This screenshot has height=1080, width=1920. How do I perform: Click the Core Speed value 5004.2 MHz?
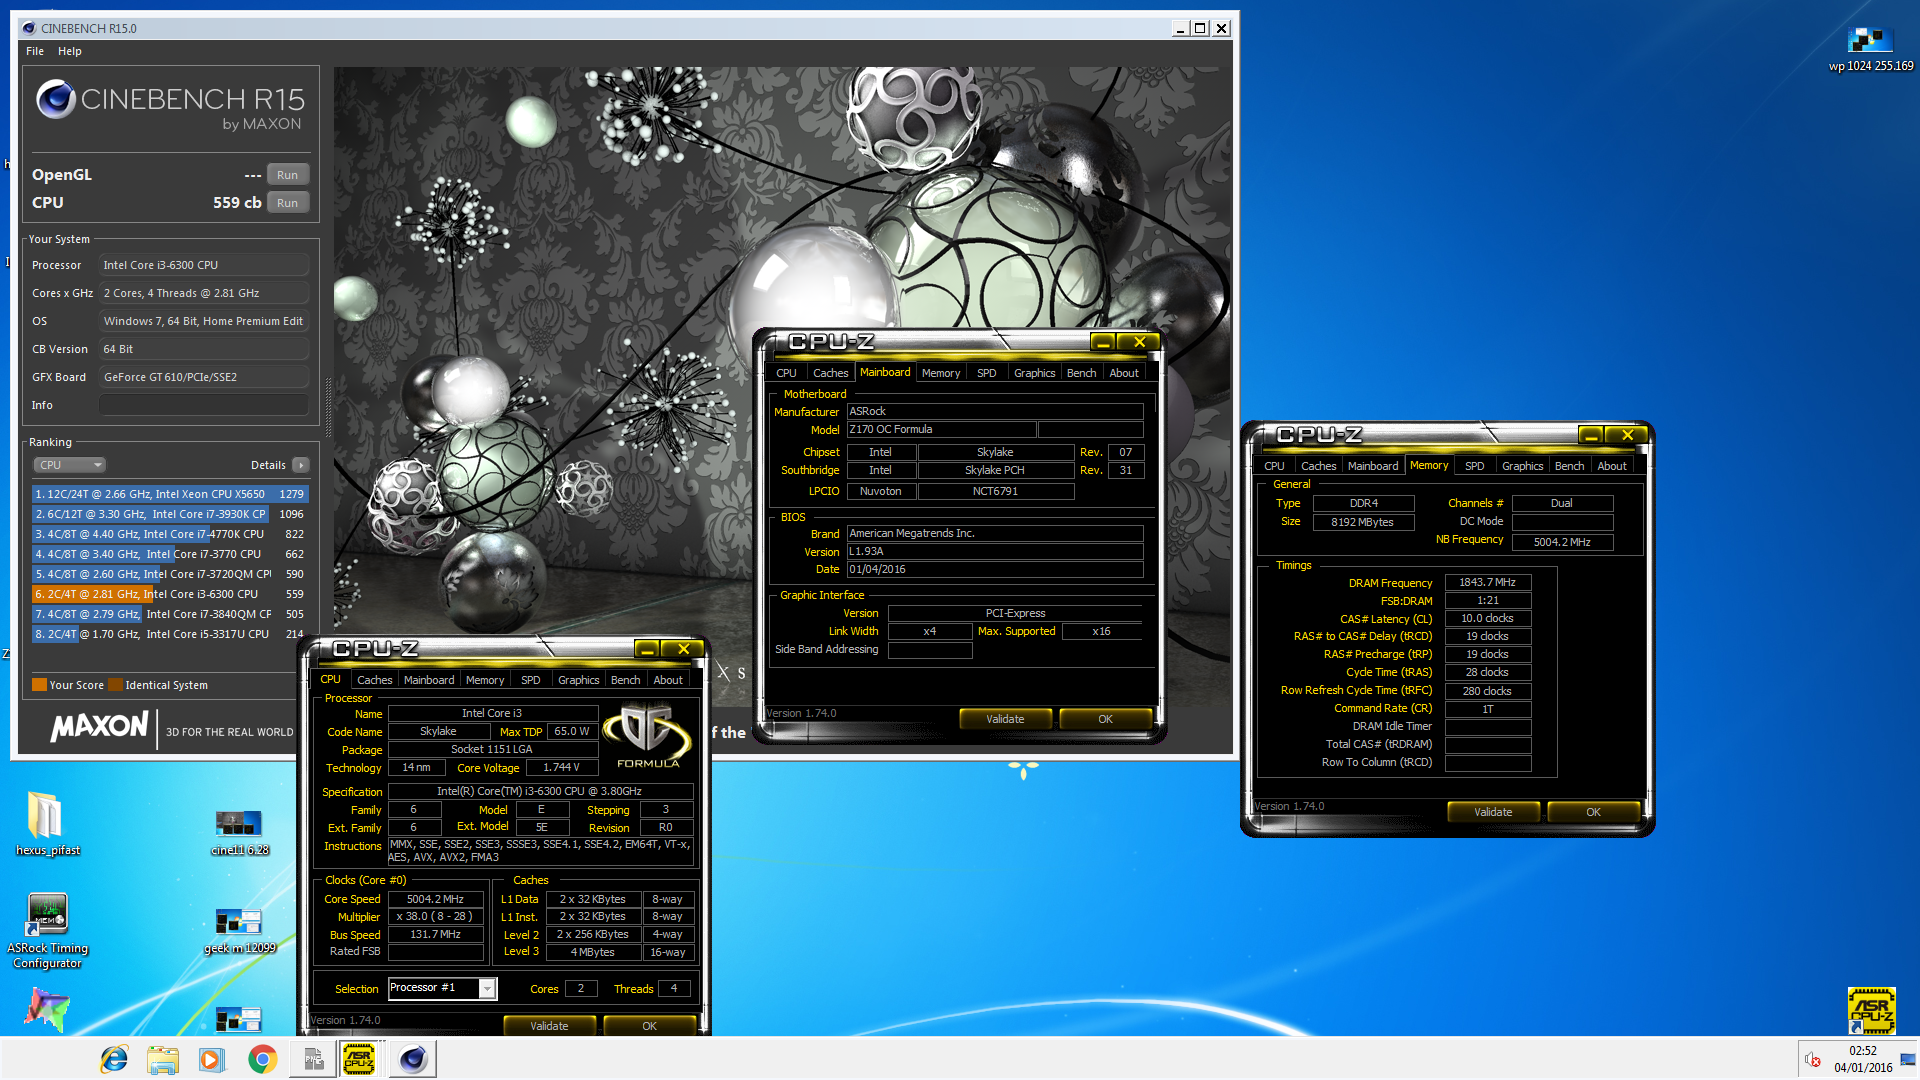click(x=435, y=899)
